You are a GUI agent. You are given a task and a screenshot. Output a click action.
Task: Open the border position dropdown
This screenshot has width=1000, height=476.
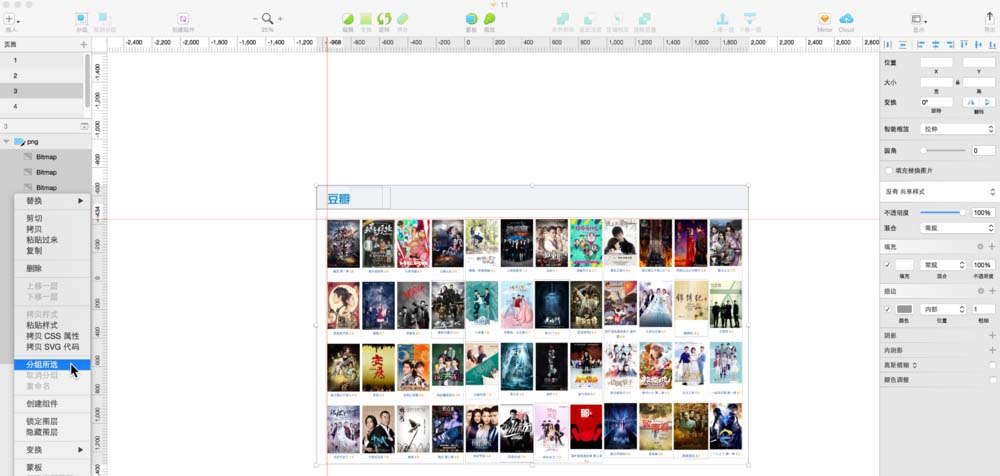(943, 309)
